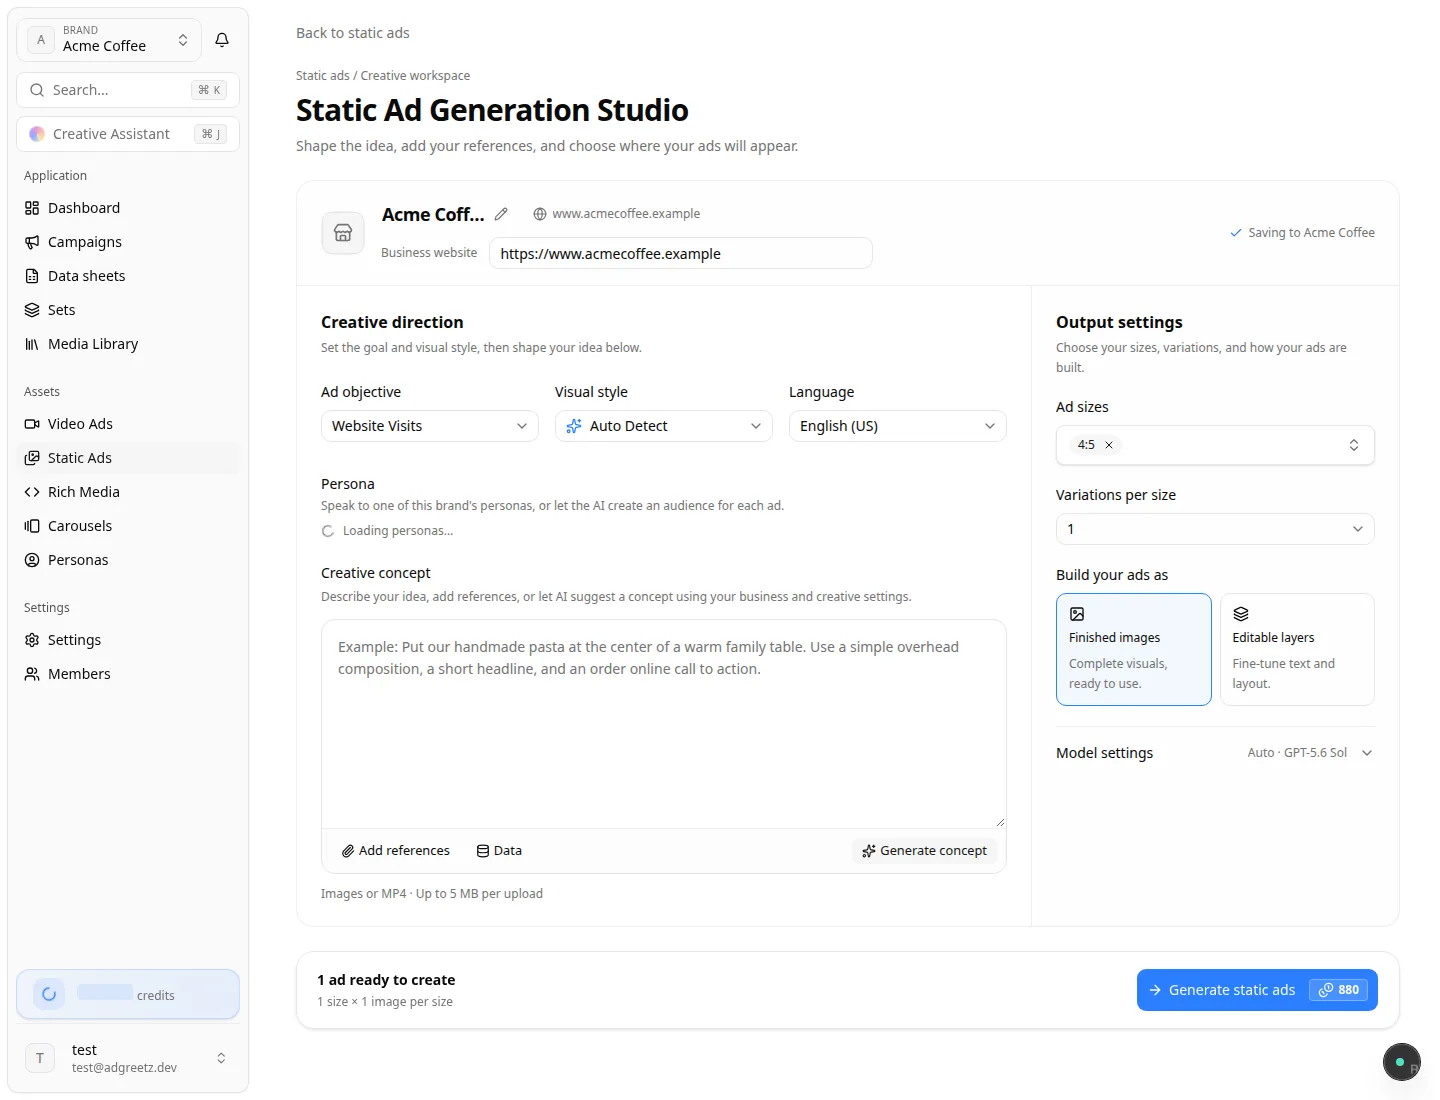Click the Campaigns megaphone icon

(32, 242)
